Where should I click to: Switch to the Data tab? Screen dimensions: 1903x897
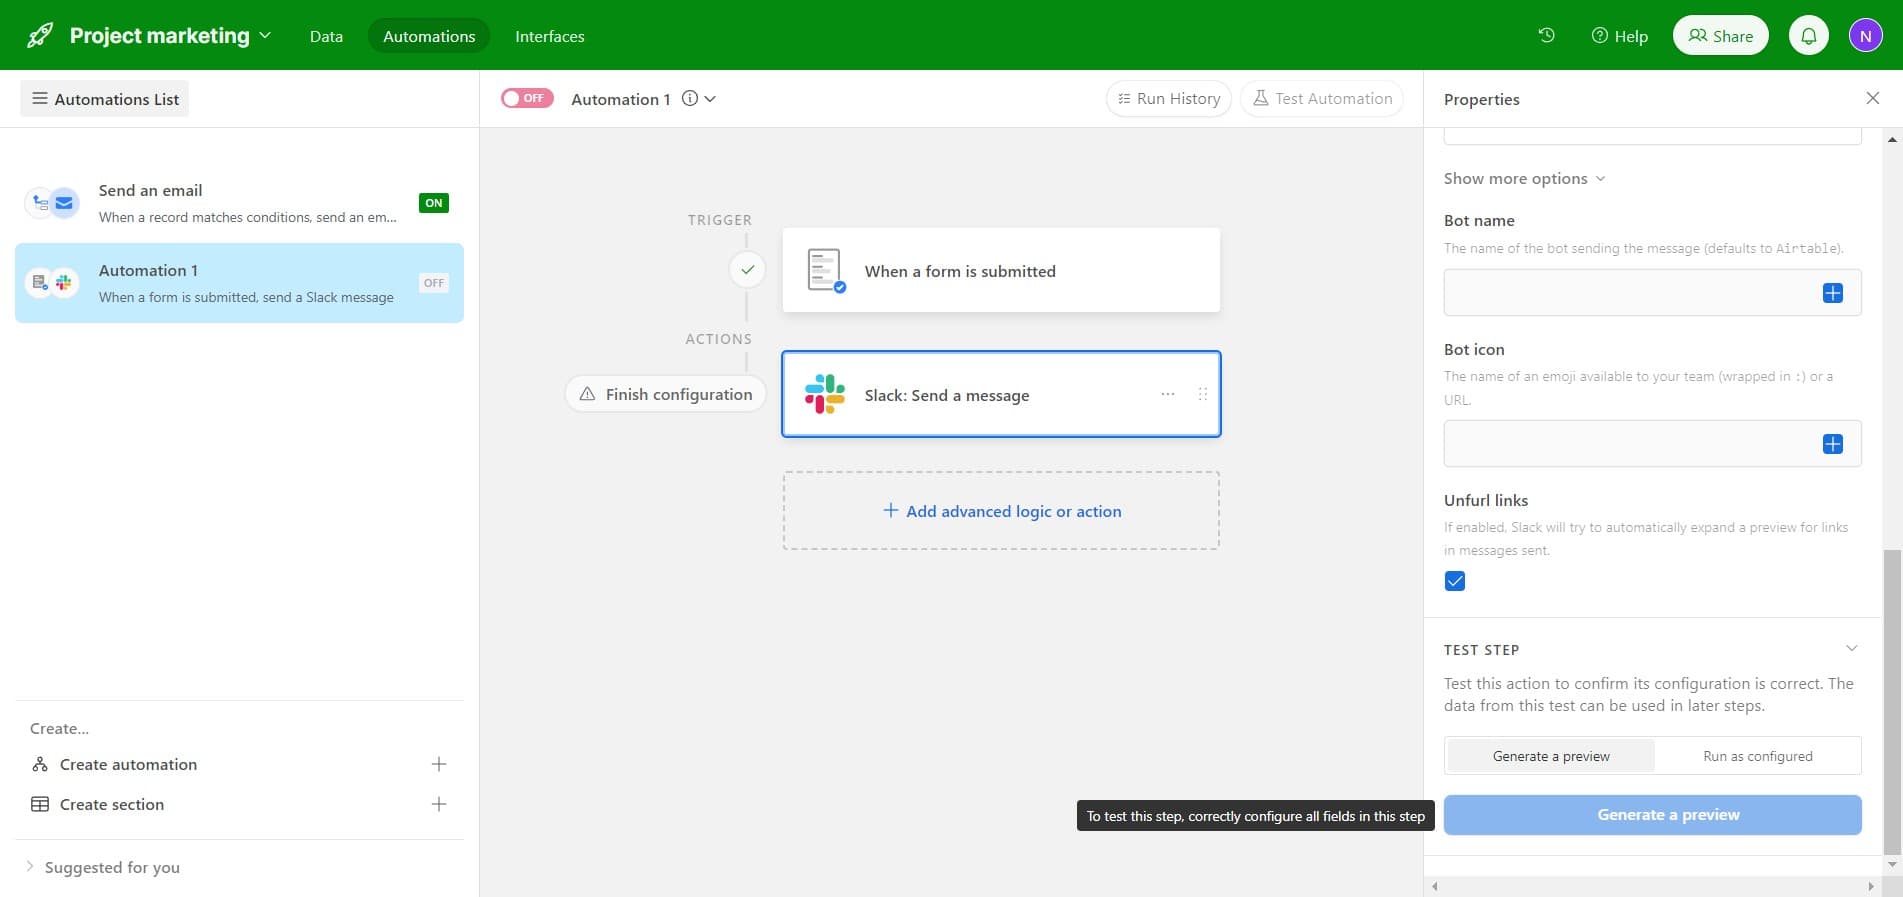pyautogui.click(x=326, y=36)
